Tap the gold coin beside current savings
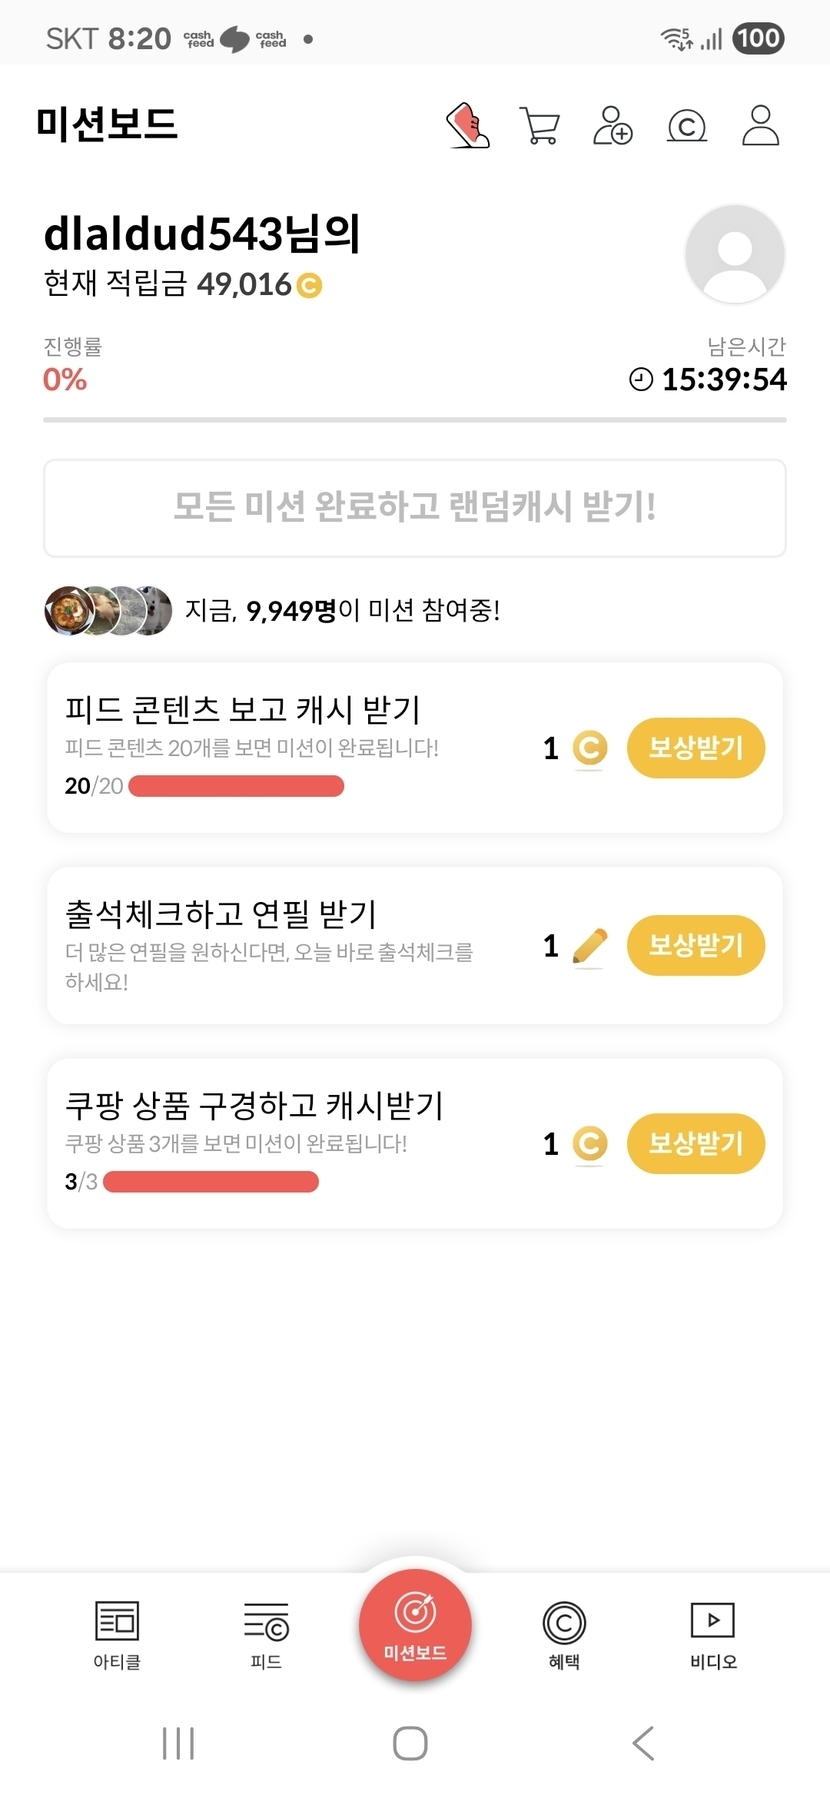The height and width of the screenshot is (1798, 830). pyautogui.click(x=310, y=286)
